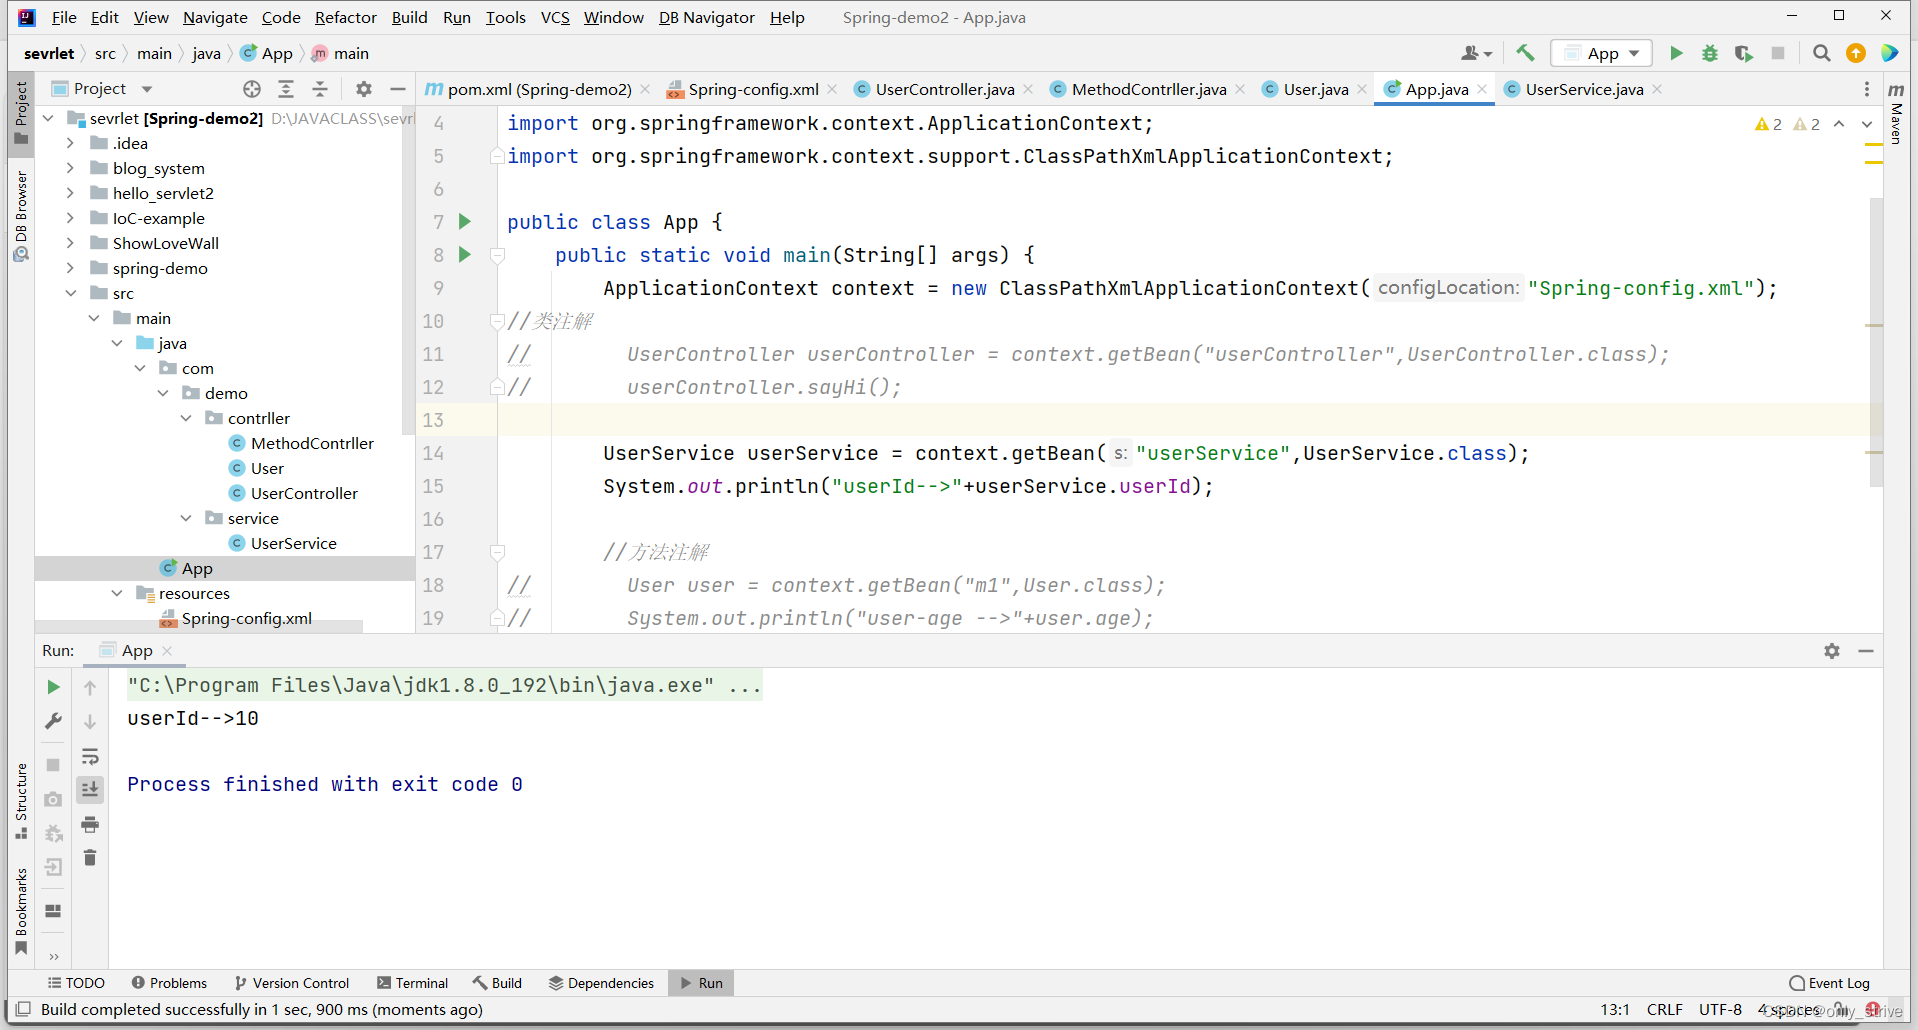Viewport: 1918px width, 1030px height.
Task: Open the TODO tool window
Action: coord(76,983)
